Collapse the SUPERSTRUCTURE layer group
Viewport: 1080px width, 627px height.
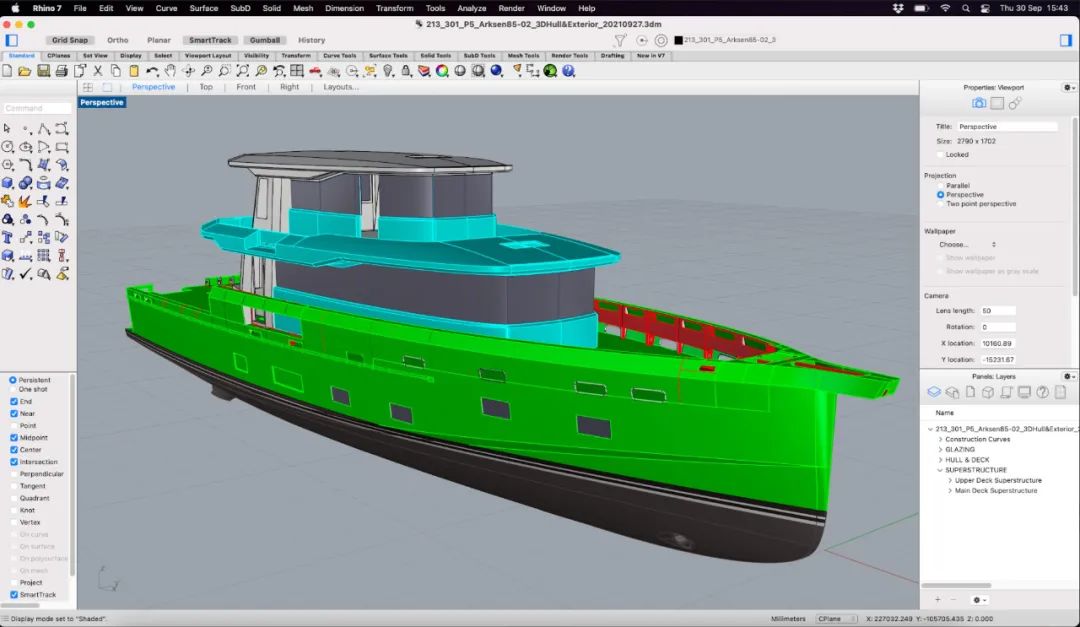941,470
